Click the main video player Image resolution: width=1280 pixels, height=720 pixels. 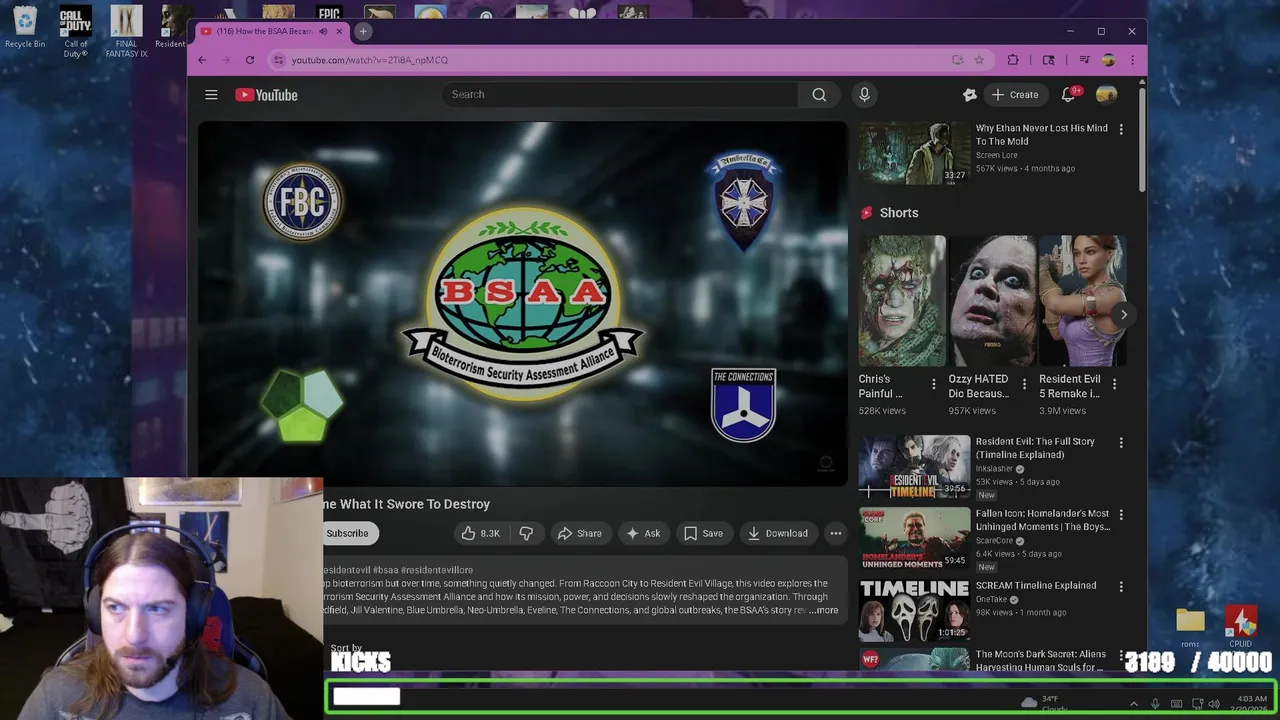point(522,304)
